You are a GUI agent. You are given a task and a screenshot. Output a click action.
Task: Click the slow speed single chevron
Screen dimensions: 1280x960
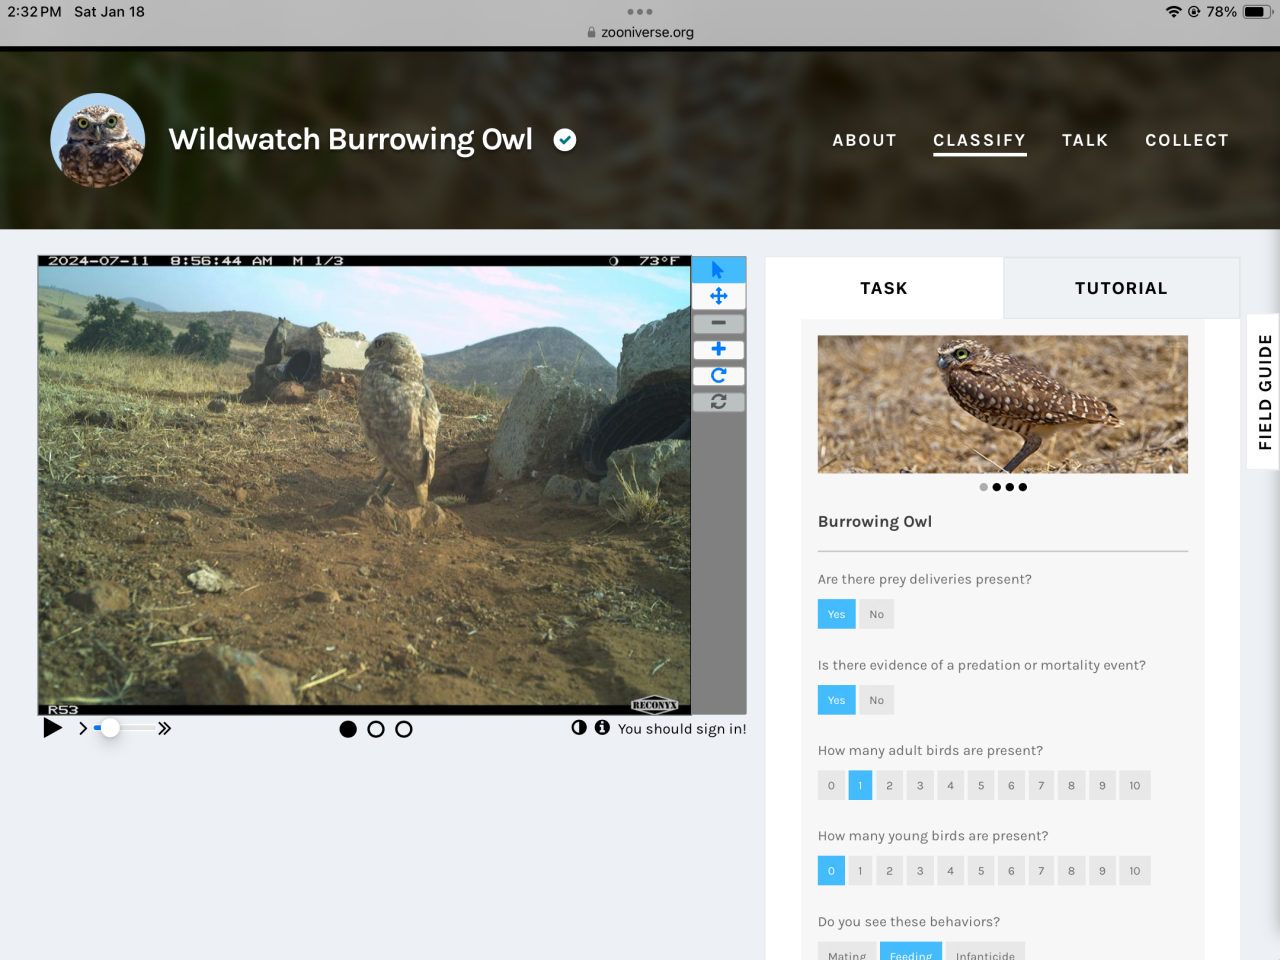pos(83,729)
